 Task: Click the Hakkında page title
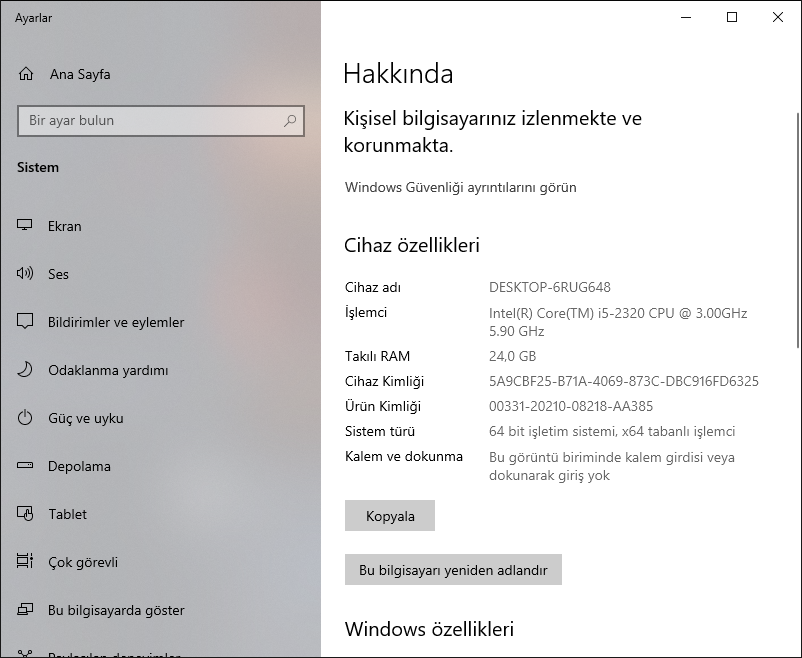pyautogui.click(x=398, y=74)
